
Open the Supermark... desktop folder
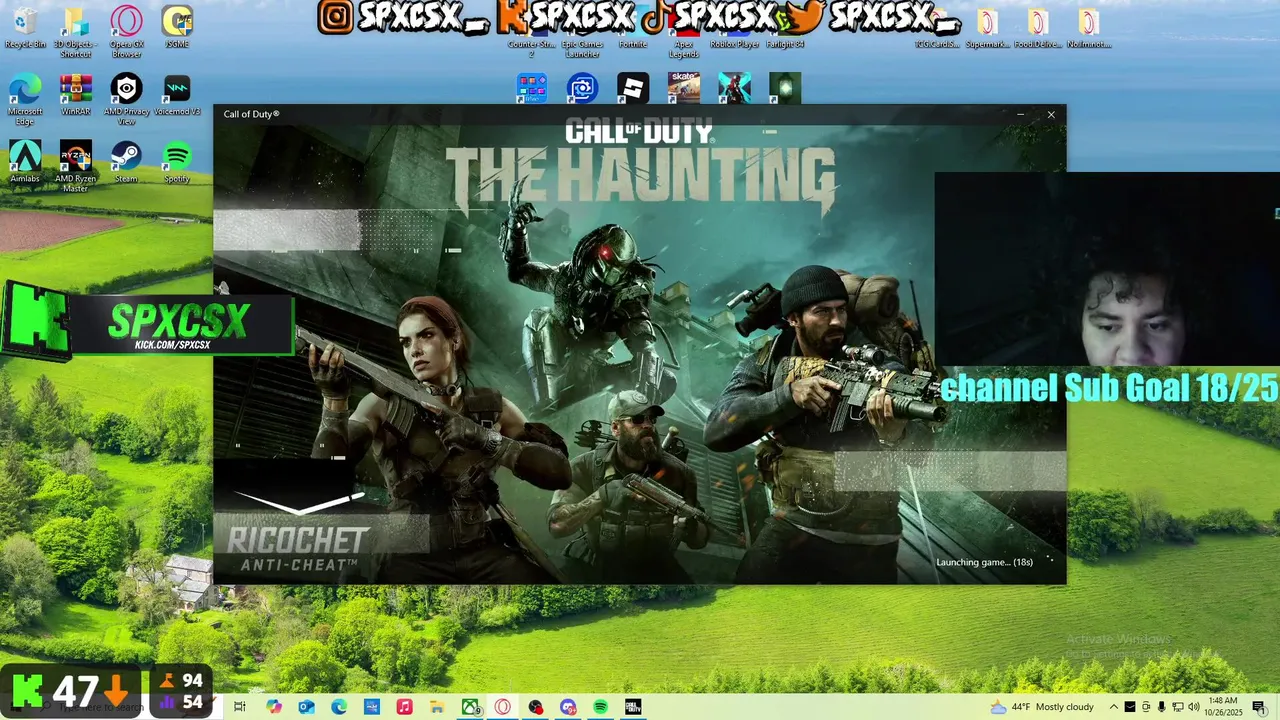[x=987, y=28]
